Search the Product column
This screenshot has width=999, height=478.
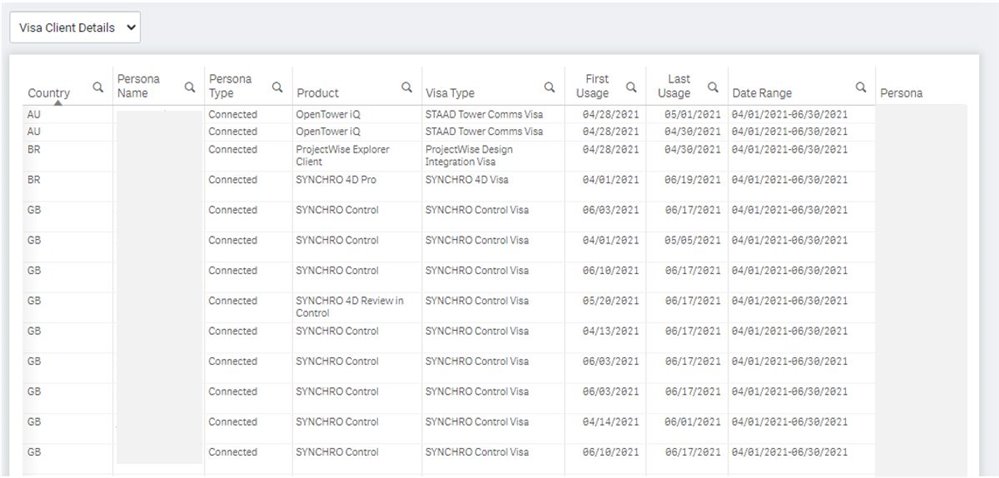pyautogui.click(x=406, y=87)
